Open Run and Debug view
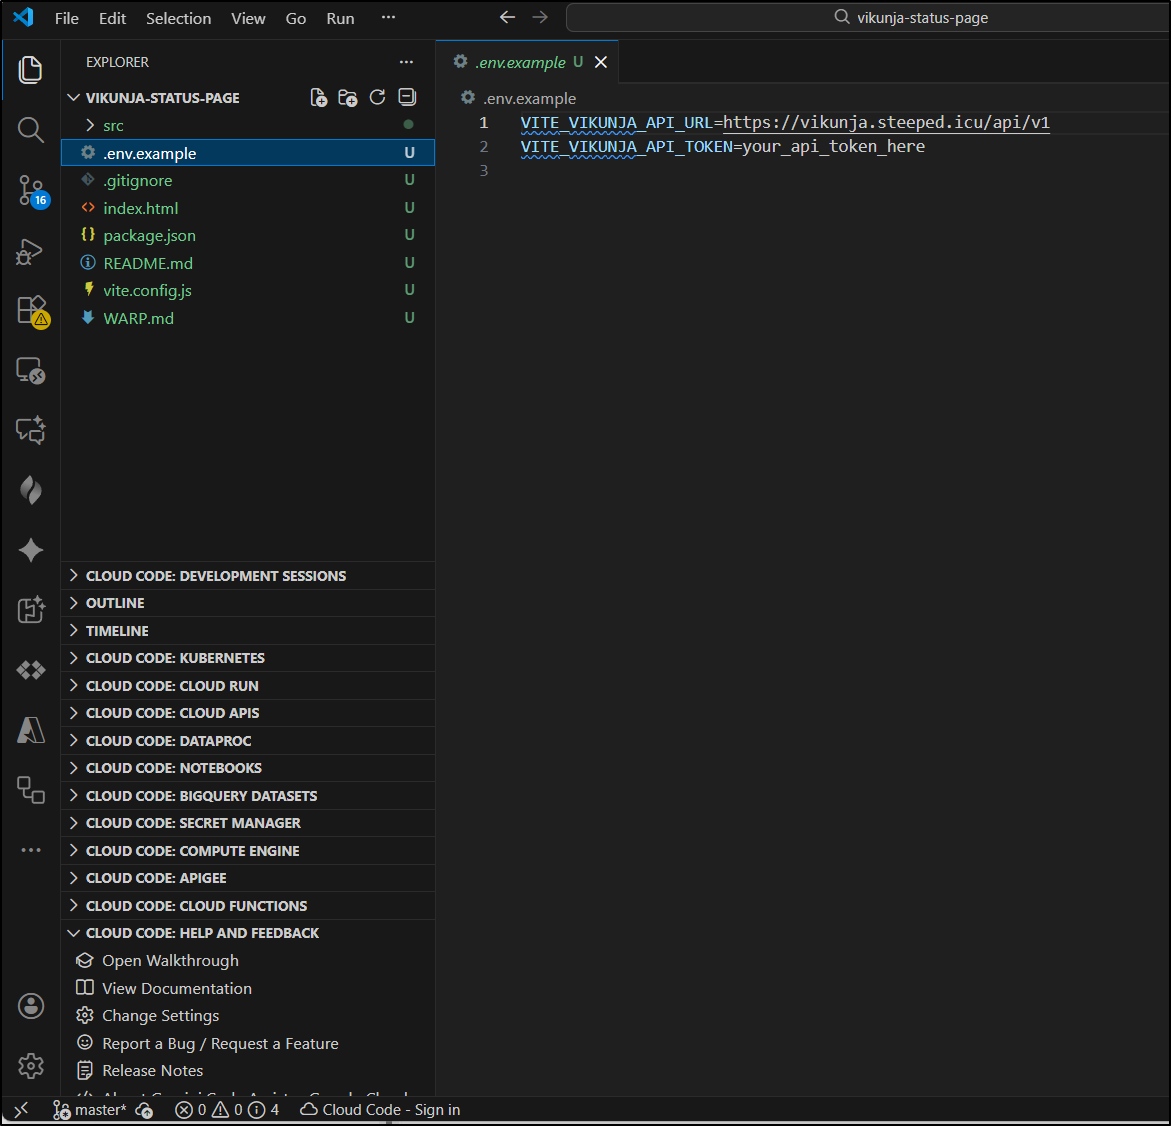Viewport: 1171px width, 1126px height. click(31, 251)
